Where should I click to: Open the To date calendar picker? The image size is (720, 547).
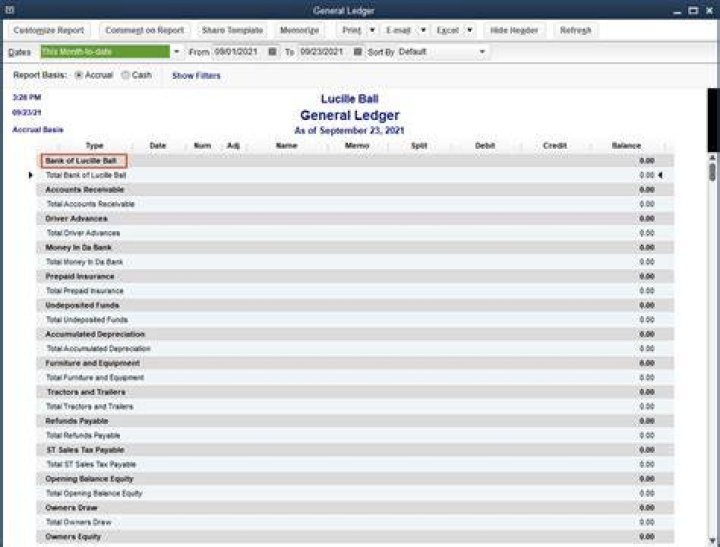[x=358, y=52]
